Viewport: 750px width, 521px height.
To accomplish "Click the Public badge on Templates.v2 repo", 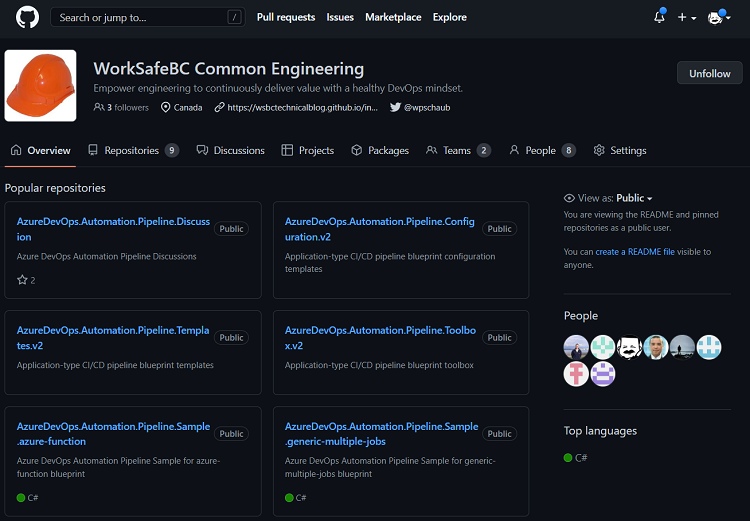I will coord(231,337).
